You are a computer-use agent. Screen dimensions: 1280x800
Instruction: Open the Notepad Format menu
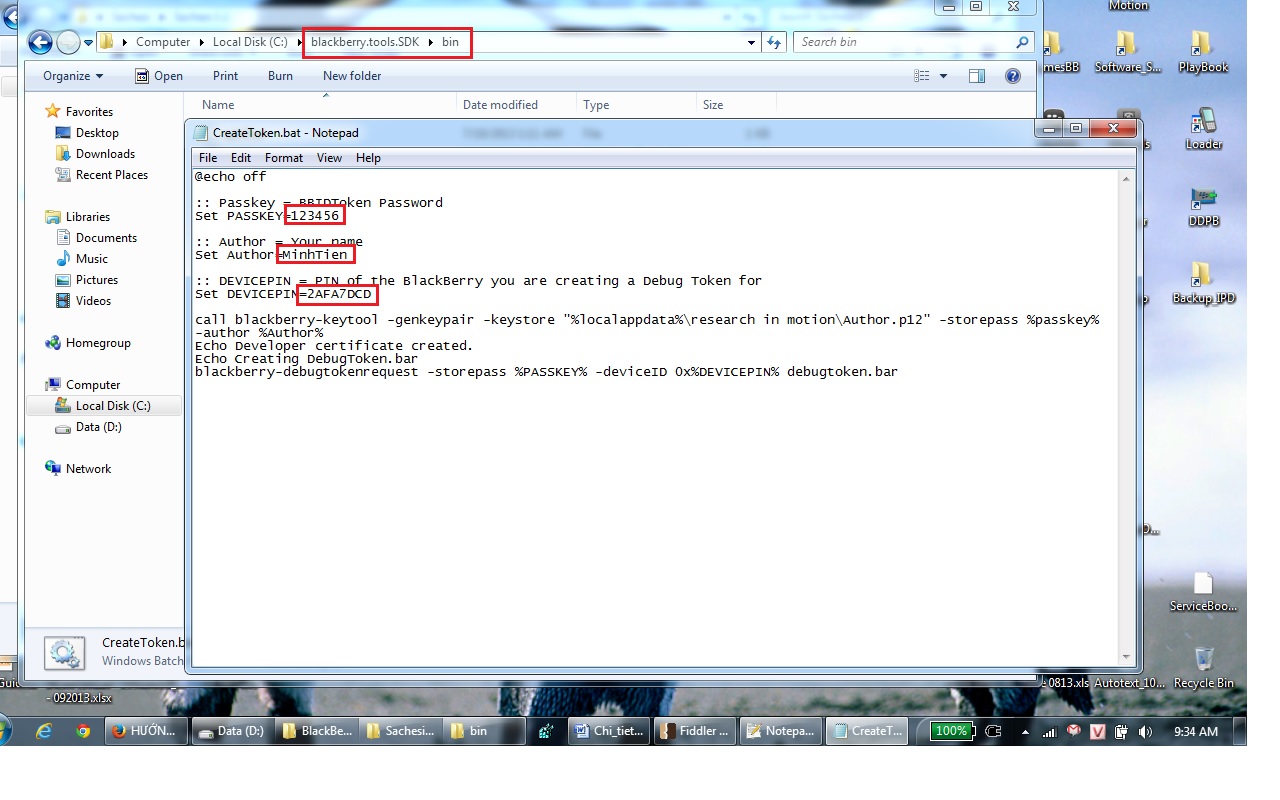pyautogui.click(x=284, y=158)
